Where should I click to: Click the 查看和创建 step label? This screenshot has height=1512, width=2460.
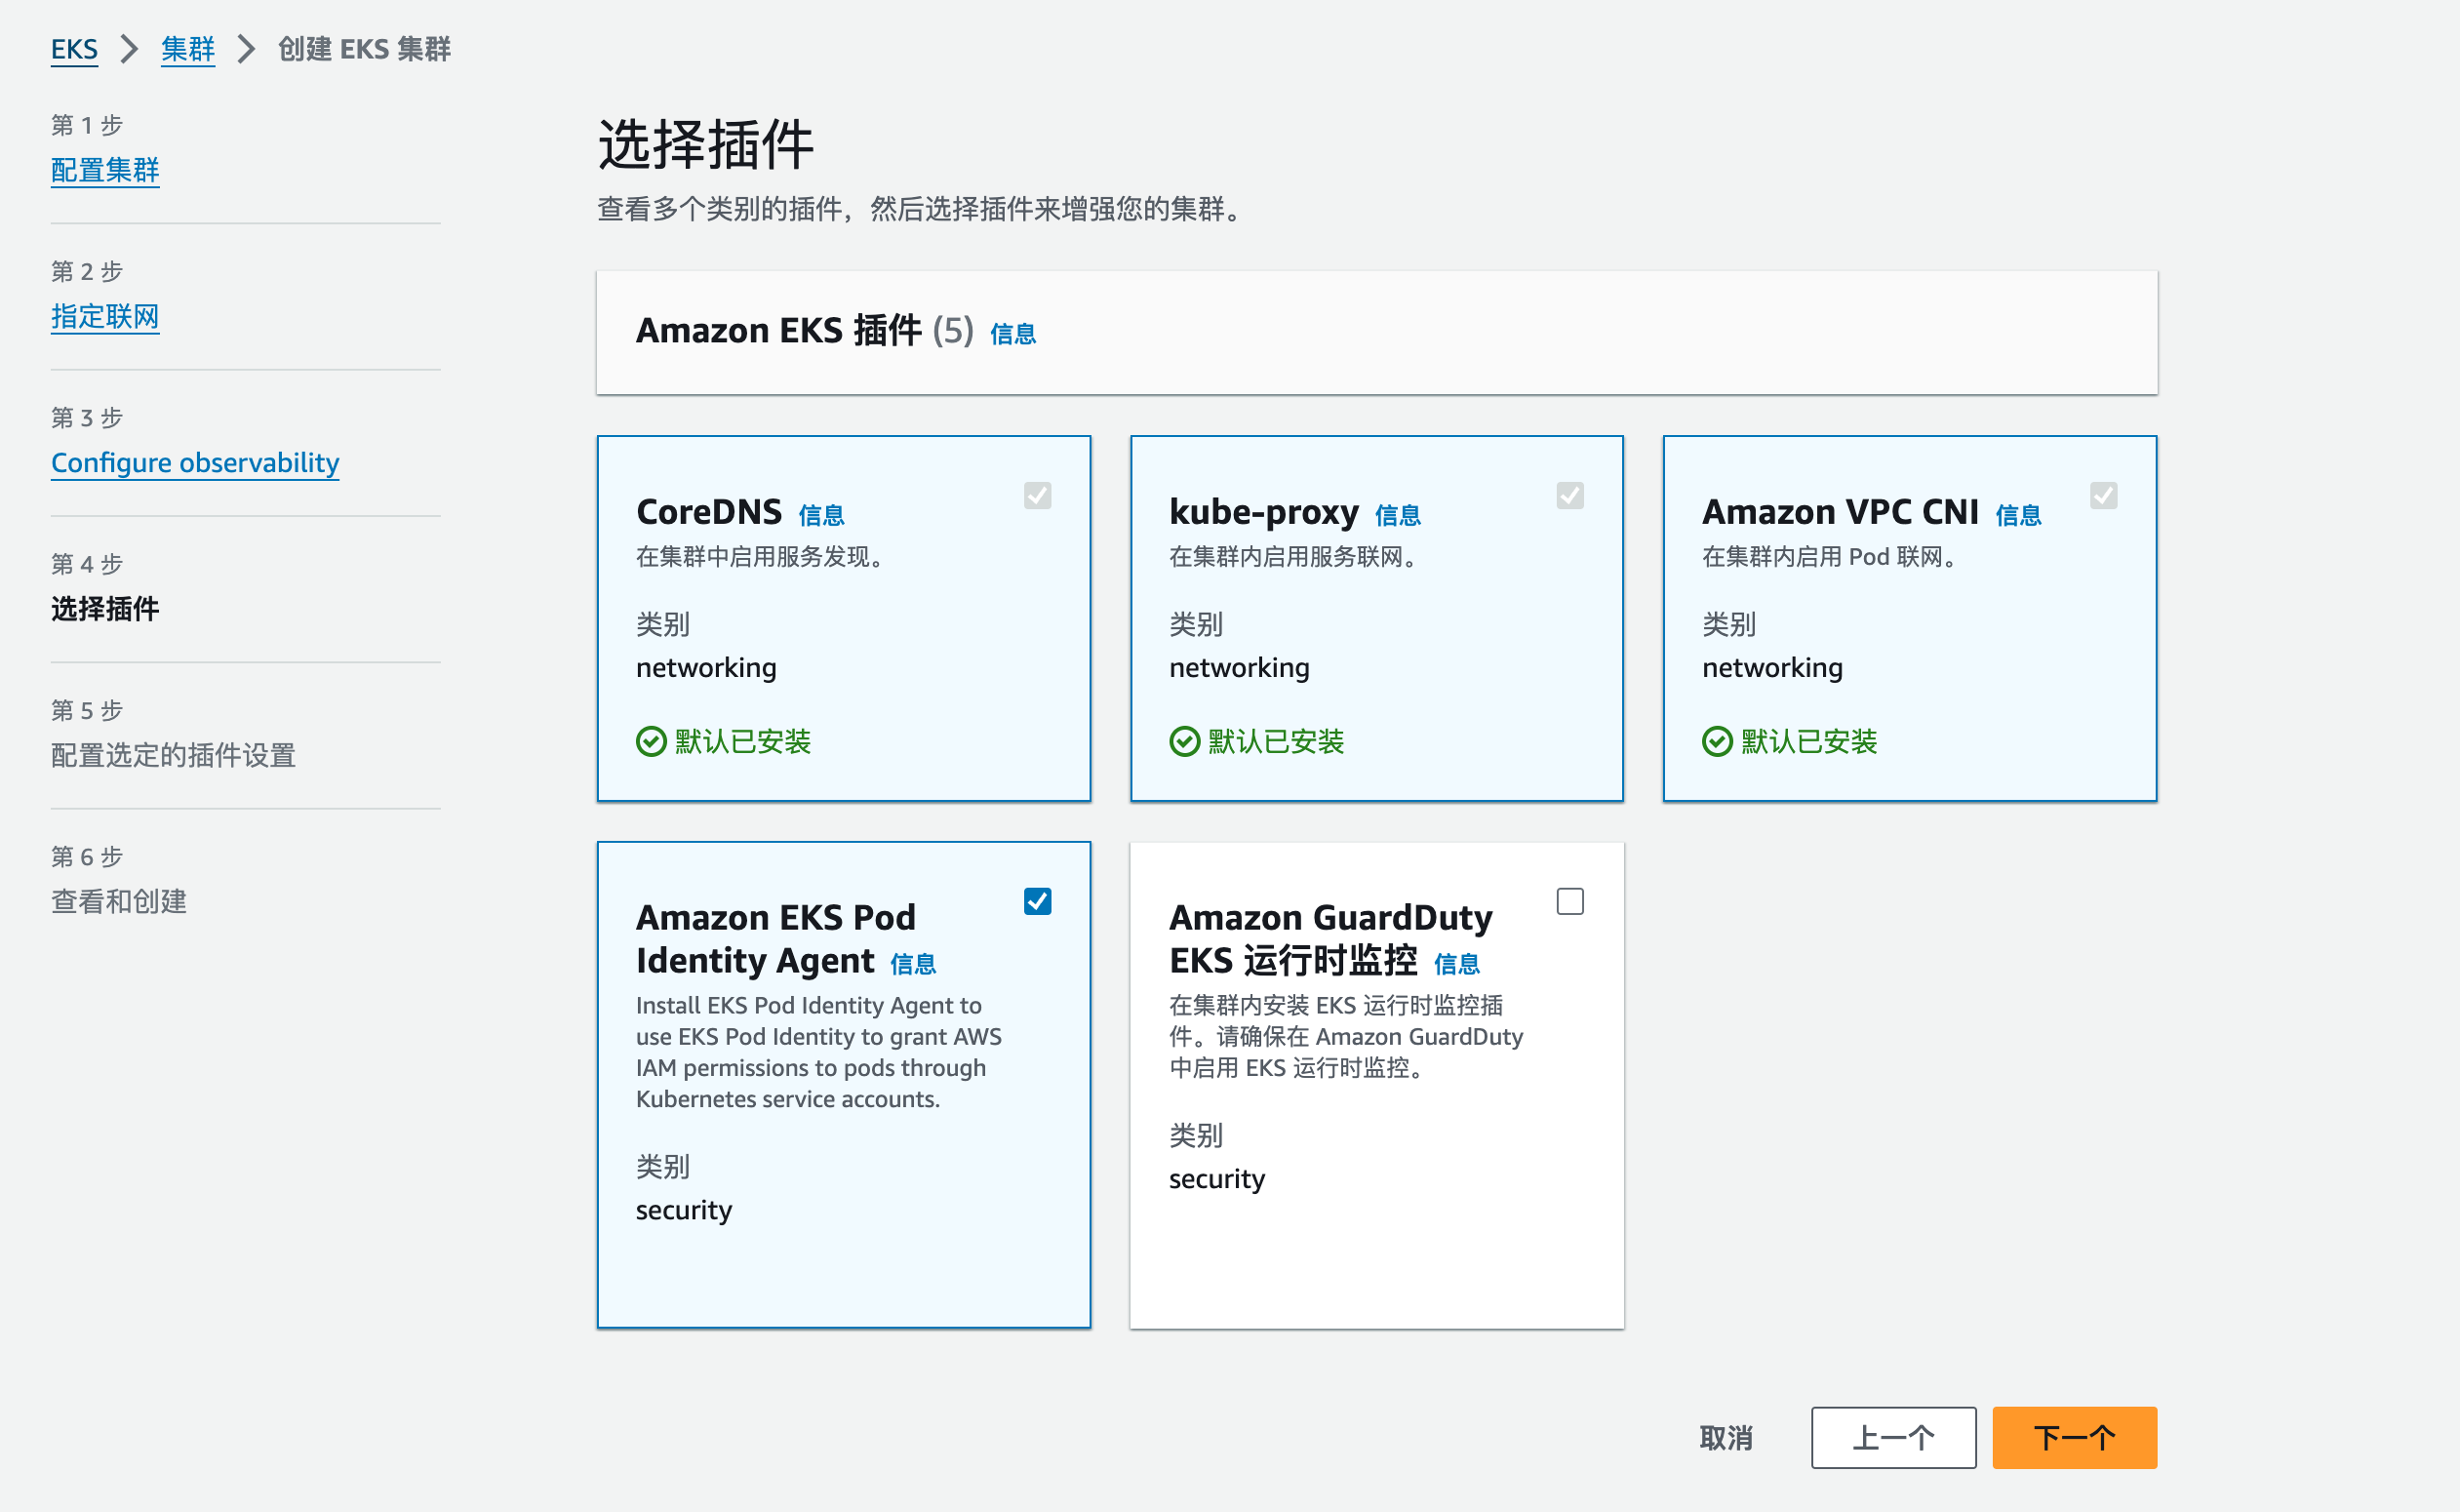click(119, 901)
